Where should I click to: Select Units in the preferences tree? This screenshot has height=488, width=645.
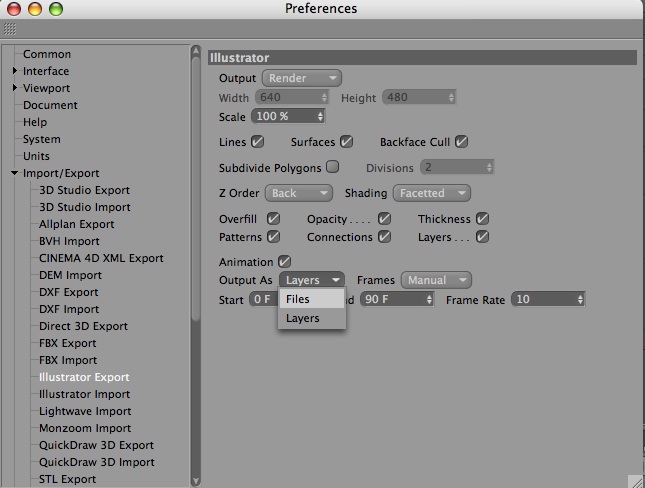coord(36,156)
